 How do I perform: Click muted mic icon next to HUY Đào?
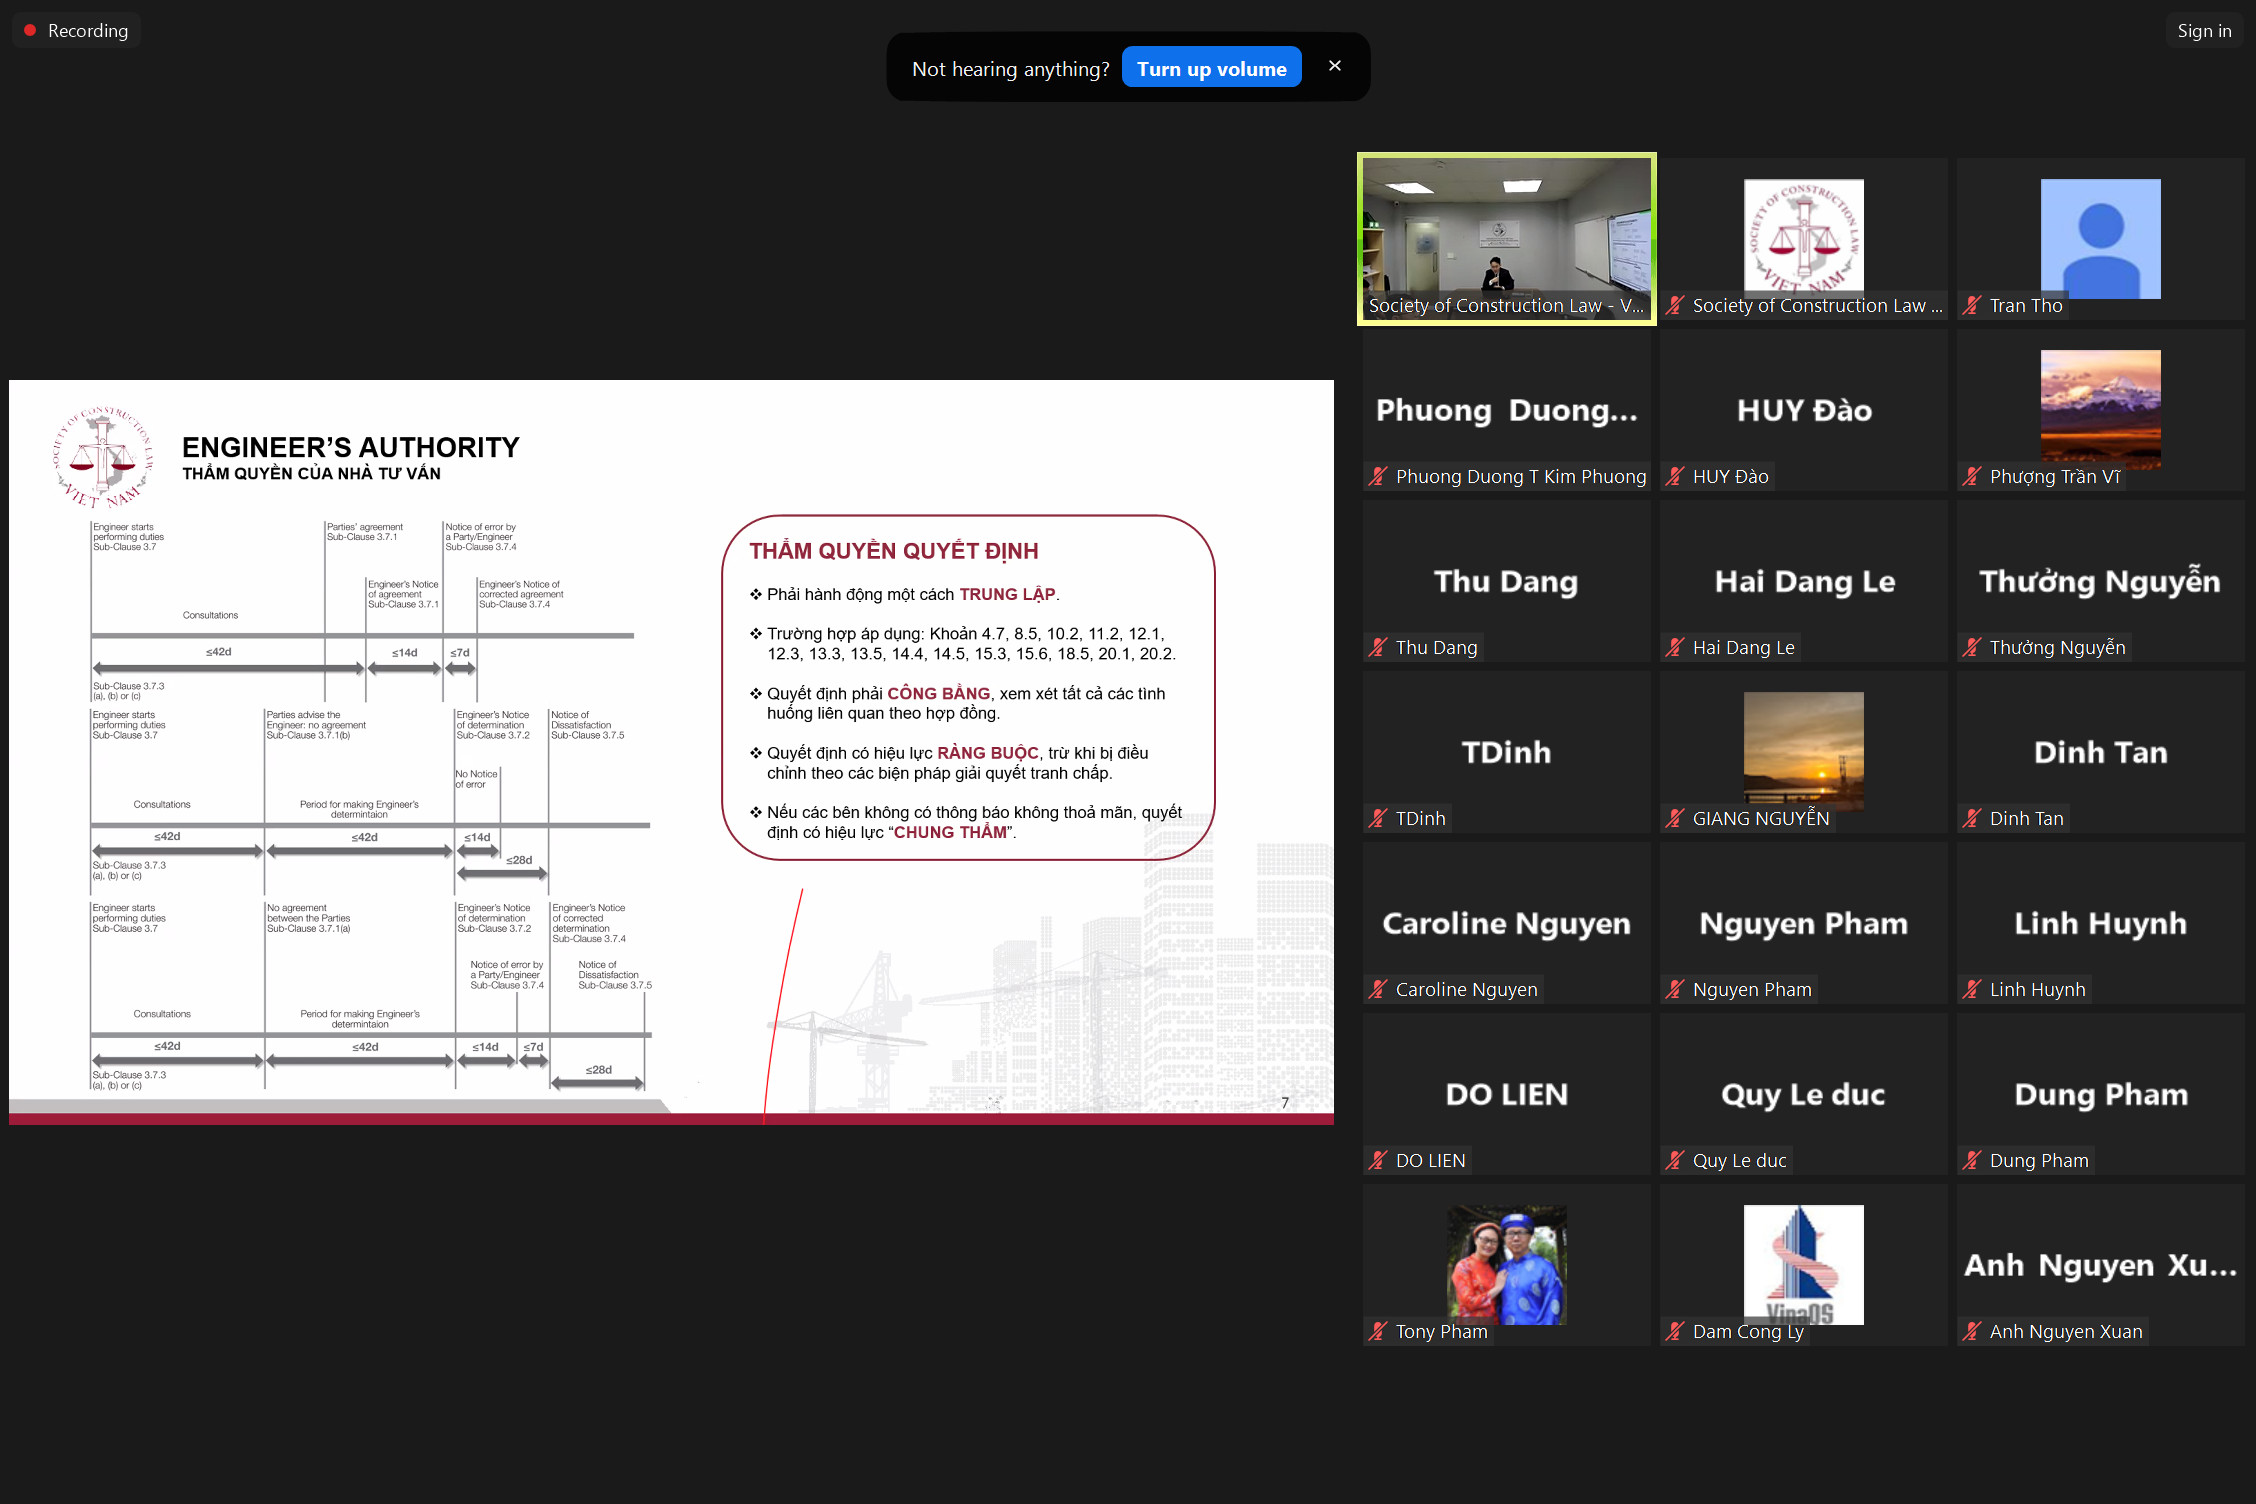pos(1675,477)
